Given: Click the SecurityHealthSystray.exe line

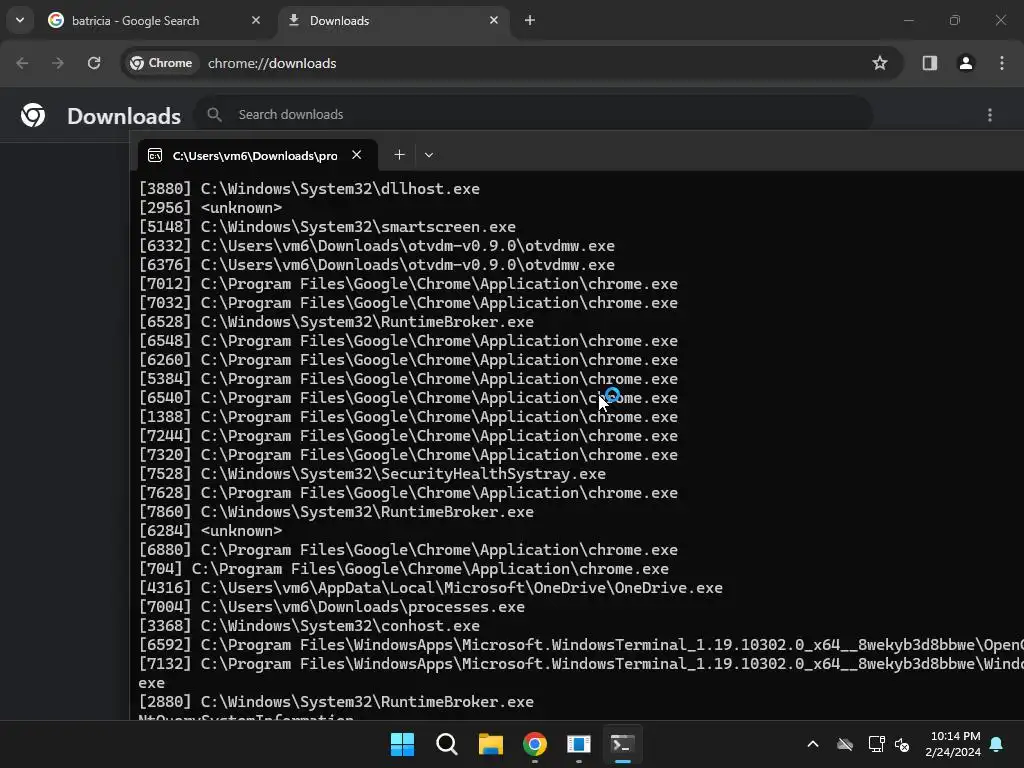Looking at the screenshot, I should 372,474.
